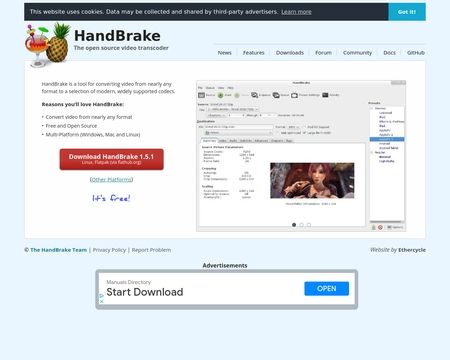Screen dimensions: 450x360
Task: Click the HandBrake pineapple cocktail logo
Action: pos(48,45)
